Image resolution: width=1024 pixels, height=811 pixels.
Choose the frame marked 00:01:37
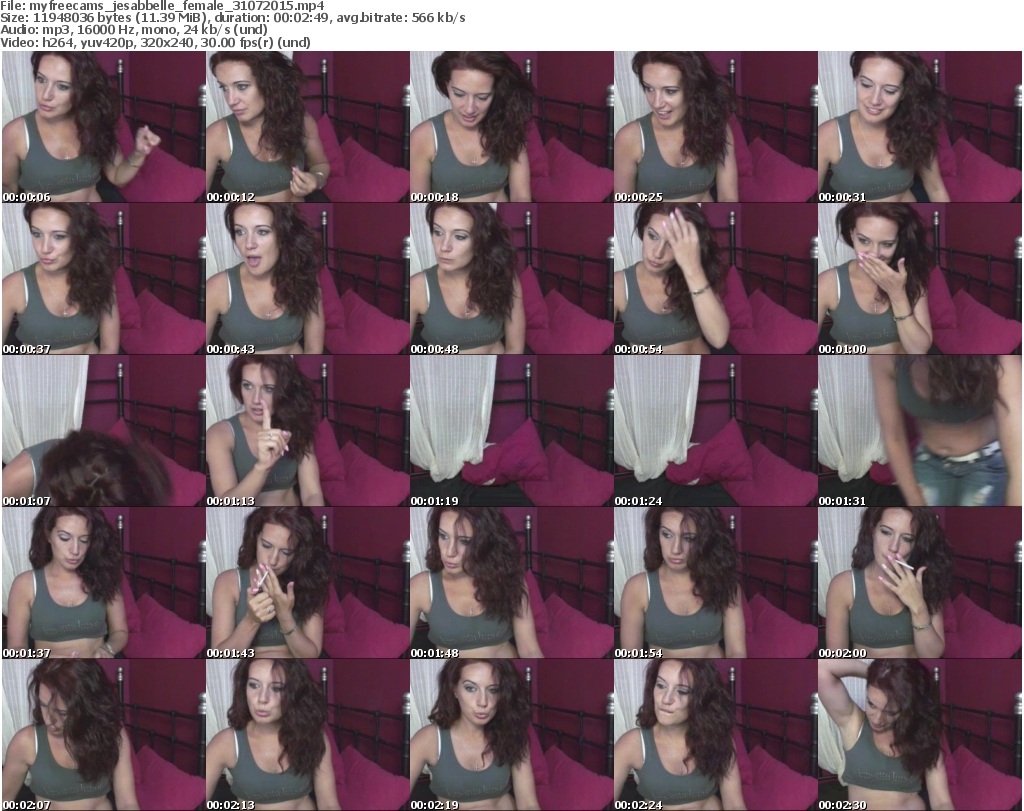point(104,583)
